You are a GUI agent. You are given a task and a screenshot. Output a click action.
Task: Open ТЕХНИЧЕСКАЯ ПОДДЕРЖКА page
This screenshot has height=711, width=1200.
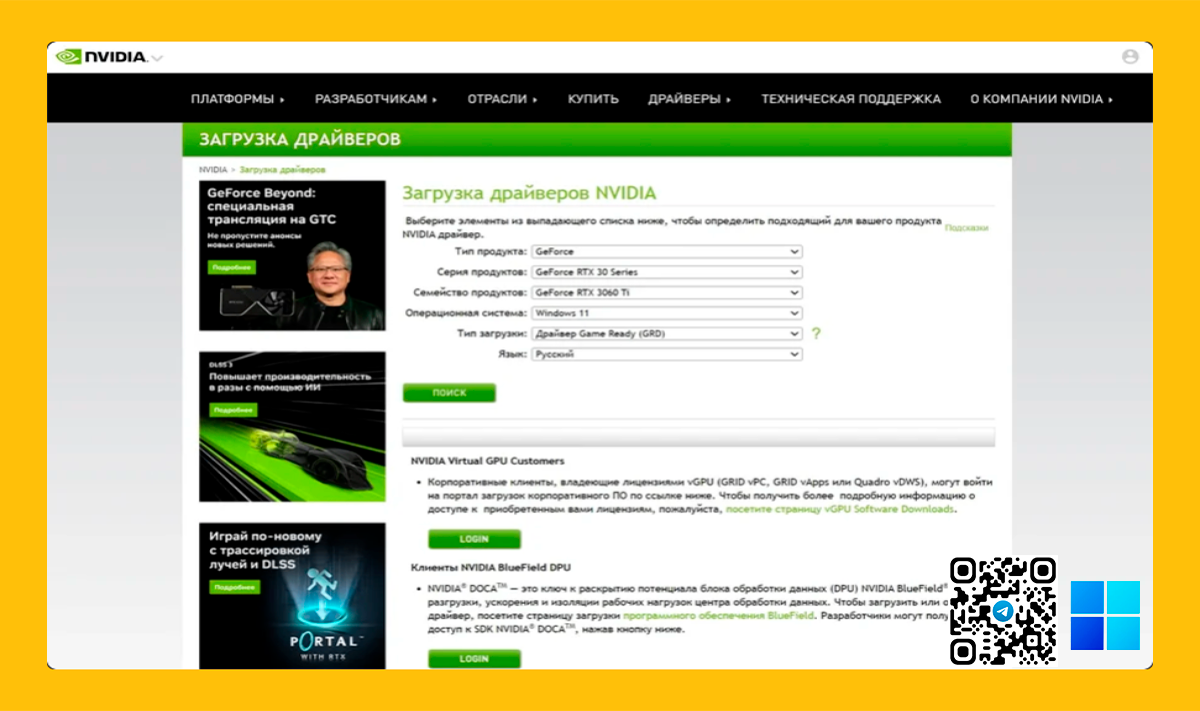click(851, 99)
